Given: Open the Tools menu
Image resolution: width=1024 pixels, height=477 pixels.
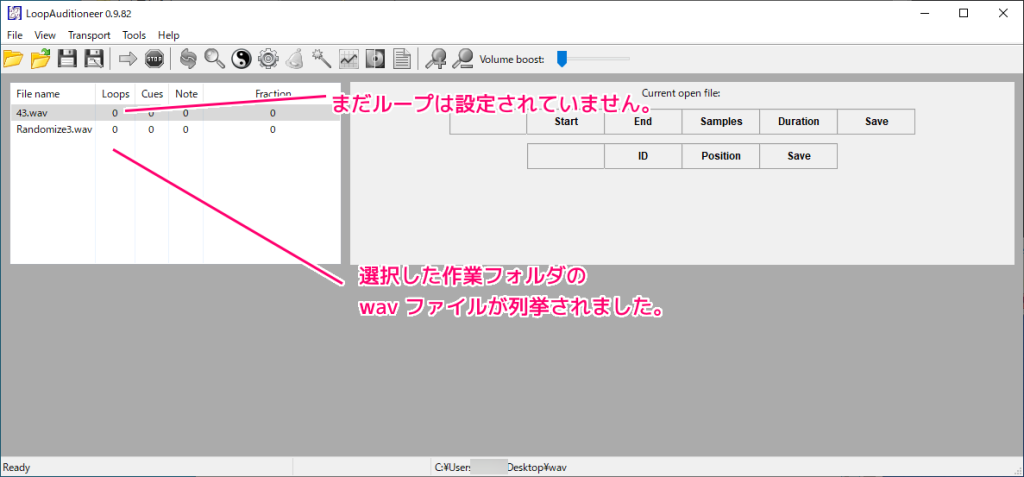Looking at the screenshot, I should coord(134,35).
